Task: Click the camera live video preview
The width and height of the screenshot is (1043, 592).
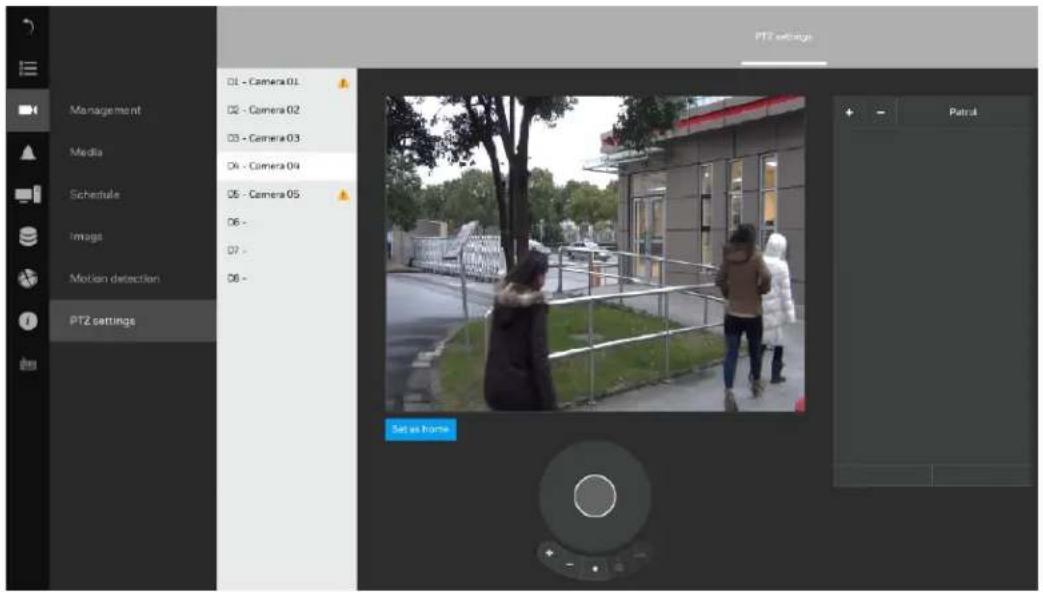Action: (x=595, y=253)
